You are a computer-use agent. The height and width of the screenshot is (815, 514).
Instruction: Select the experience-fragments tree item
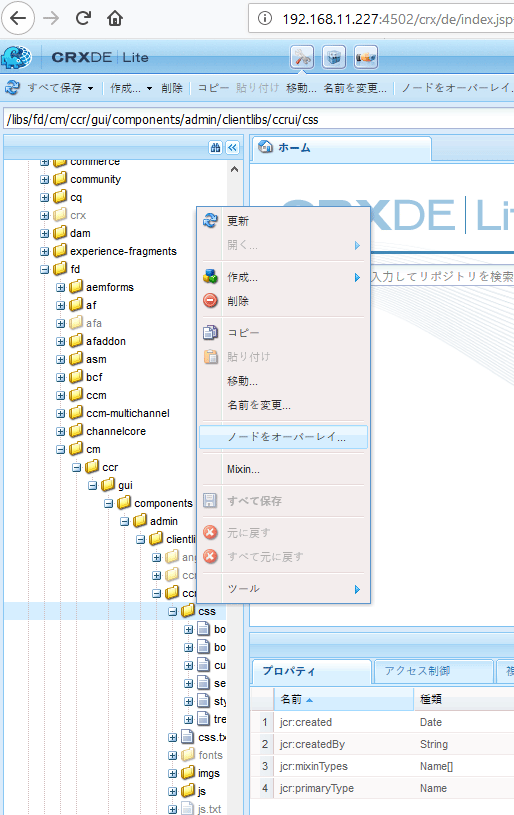123,251
